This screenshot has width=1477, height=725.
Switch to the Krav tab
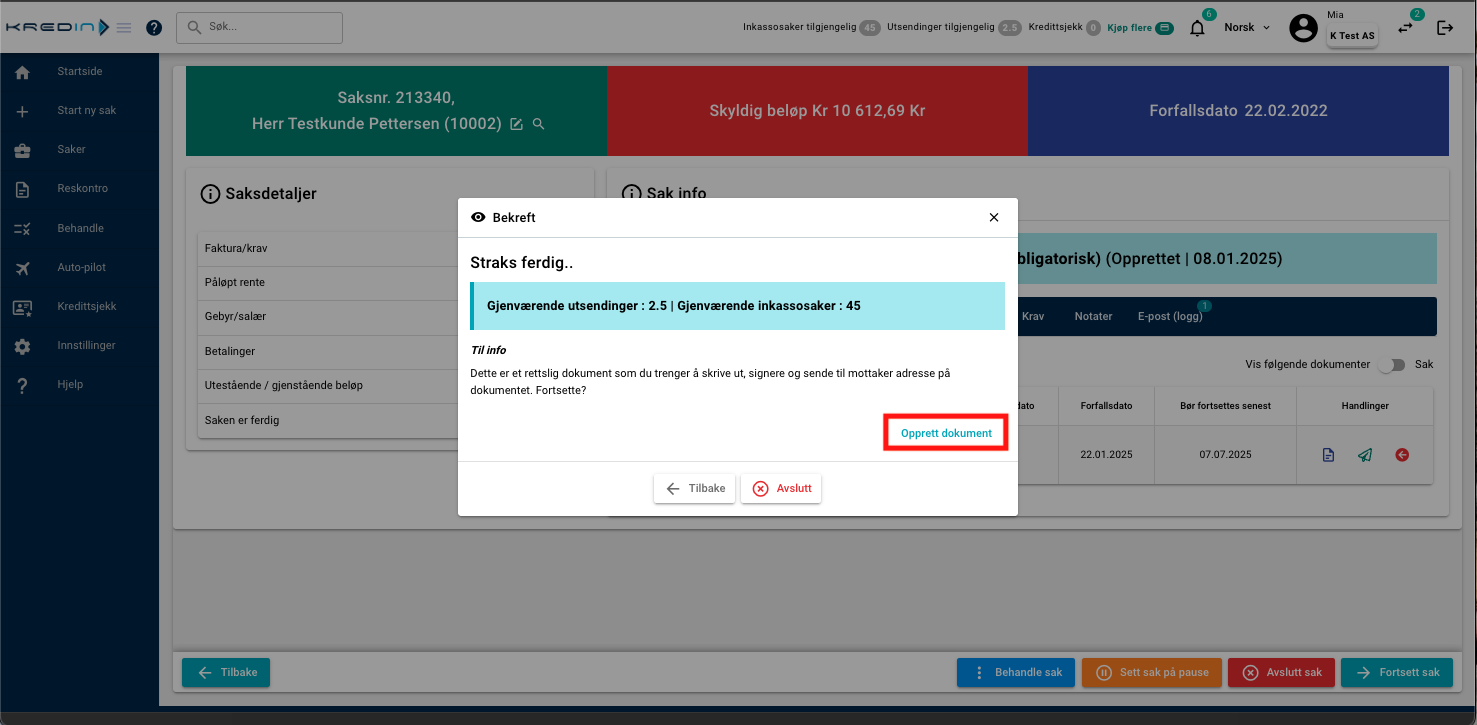(1033, 316)
